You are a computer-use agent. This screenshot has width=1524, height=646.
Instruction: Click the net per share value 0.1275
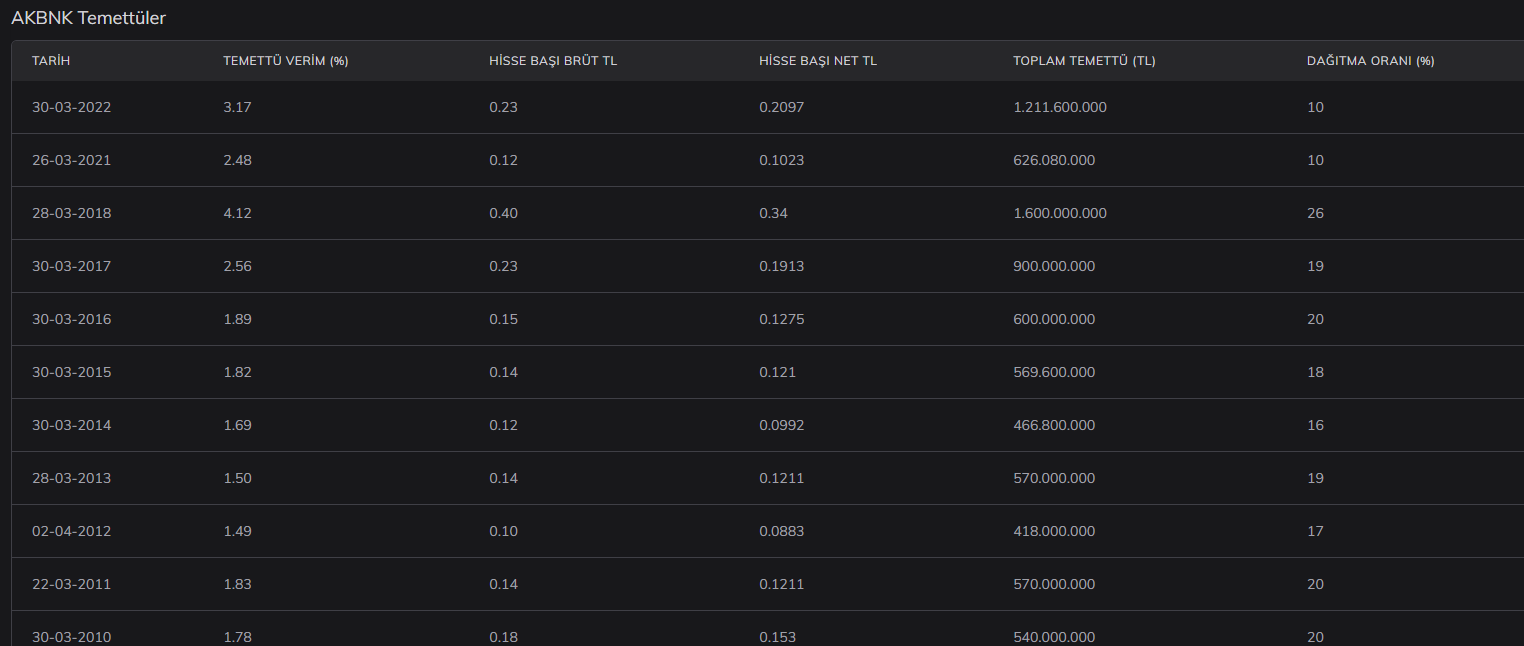781,319
